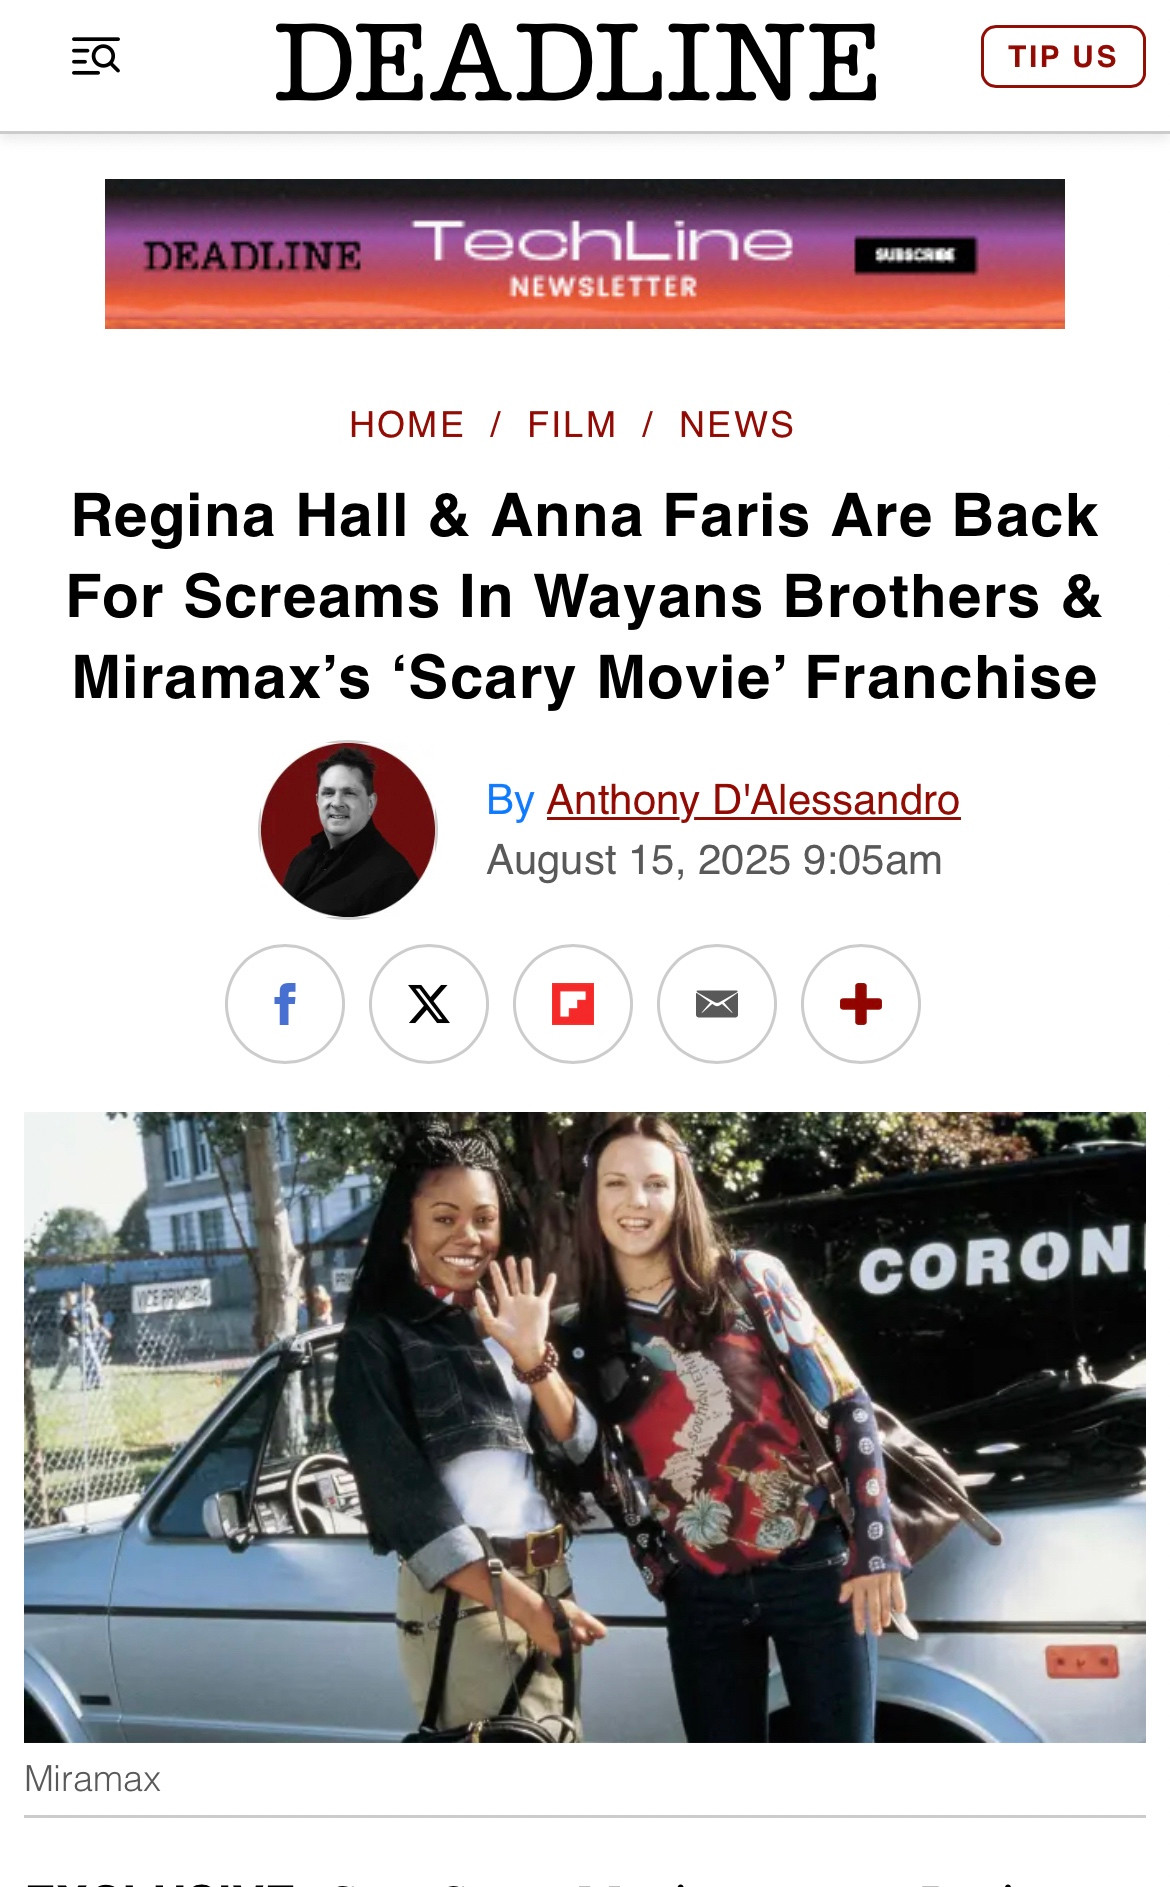Image resolution: width=1170 pixels, height=1887 pixels.
Task: Share article on X
Action: coord(429,1004)
